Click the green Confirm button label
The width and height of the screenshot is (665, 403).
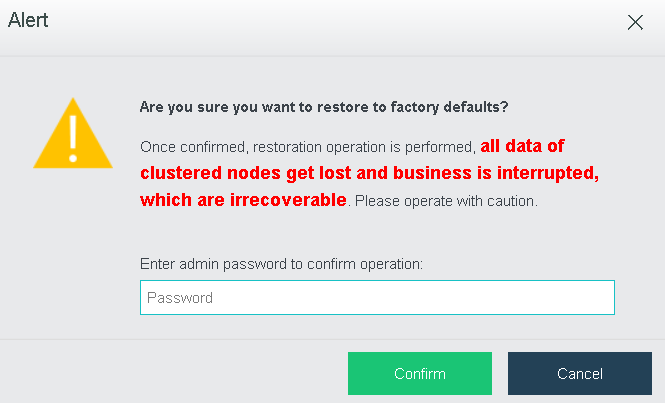coord(420,374)
